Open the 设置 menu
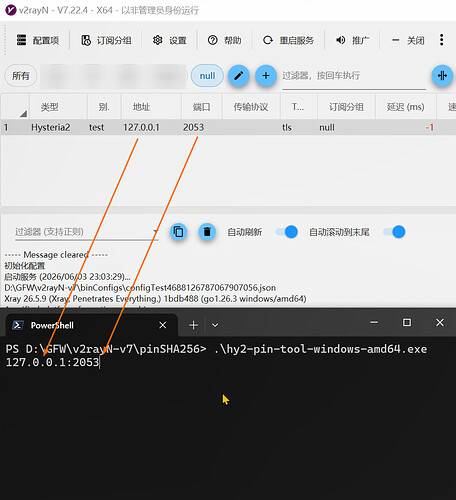456x500 pixels. tap(169, 40)
